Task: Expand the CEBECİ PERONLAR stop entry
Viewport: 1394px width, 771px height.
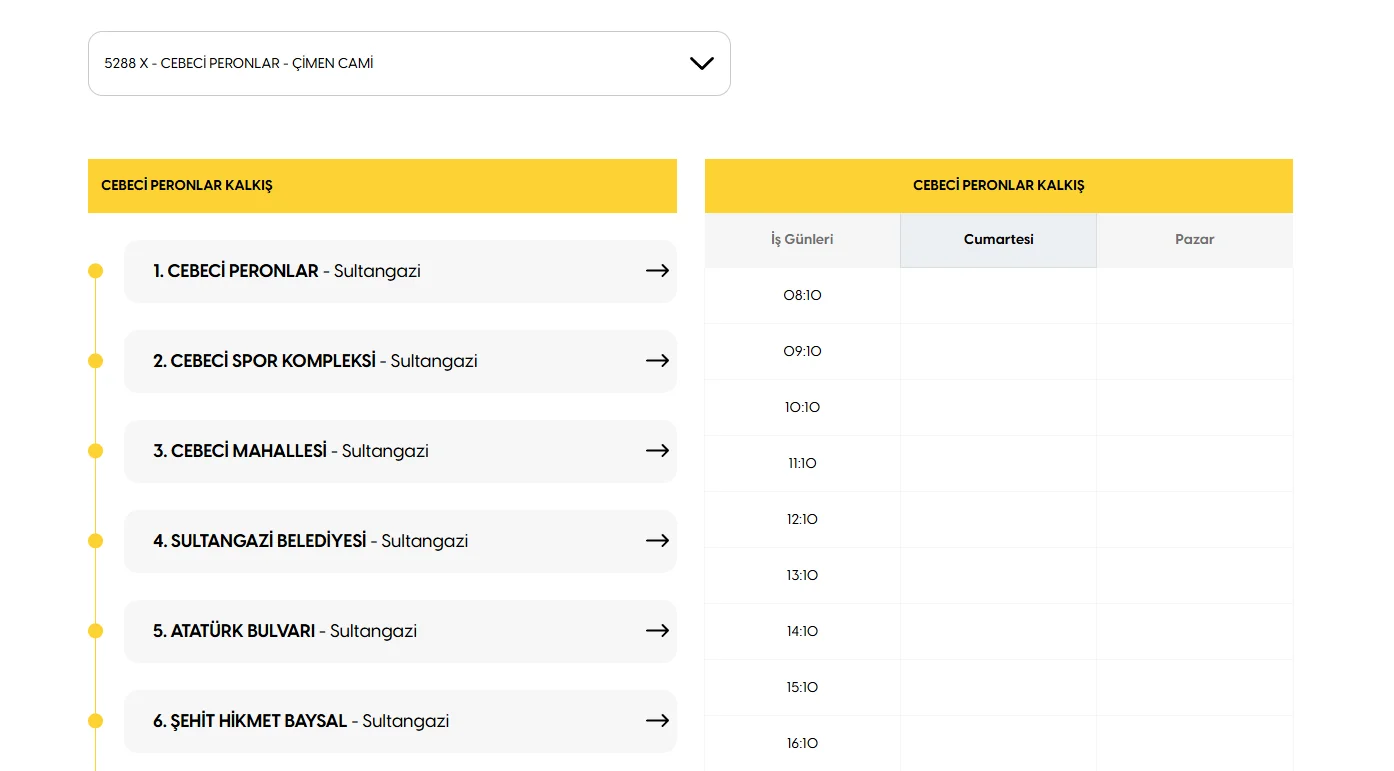Action: (x=400, y=271)
